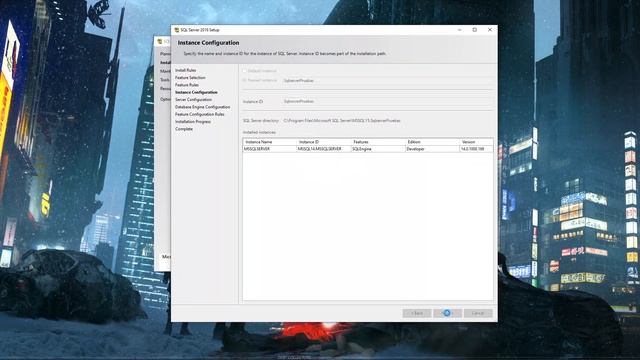Click the Cancel button
Image resolution: width=640 pixels, height=360 pixels.
coord(478,313)
